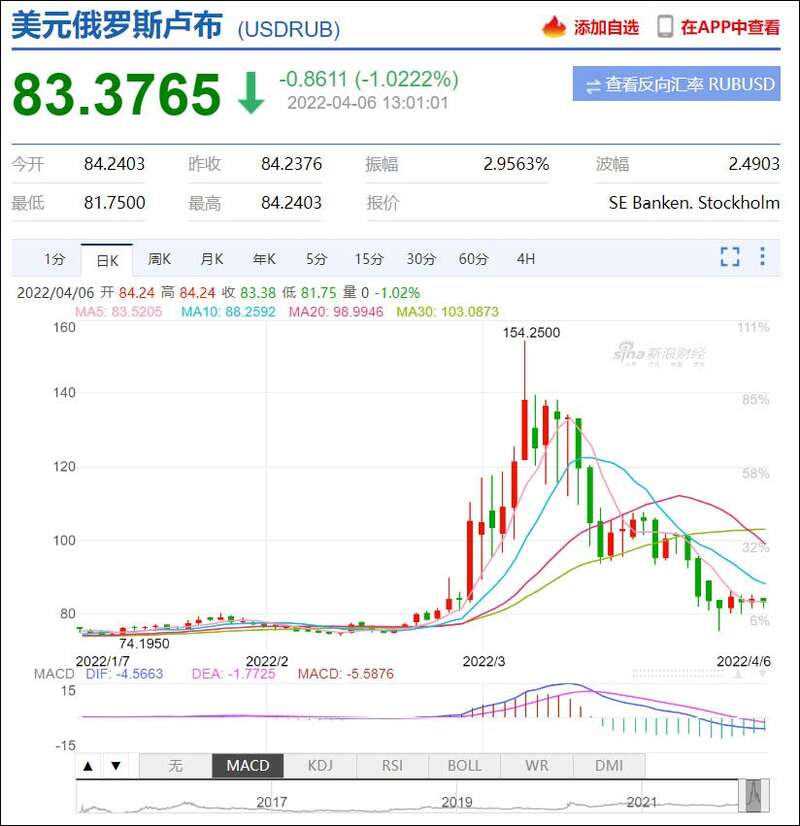Choose the DMI indicator

pos(608,766)
